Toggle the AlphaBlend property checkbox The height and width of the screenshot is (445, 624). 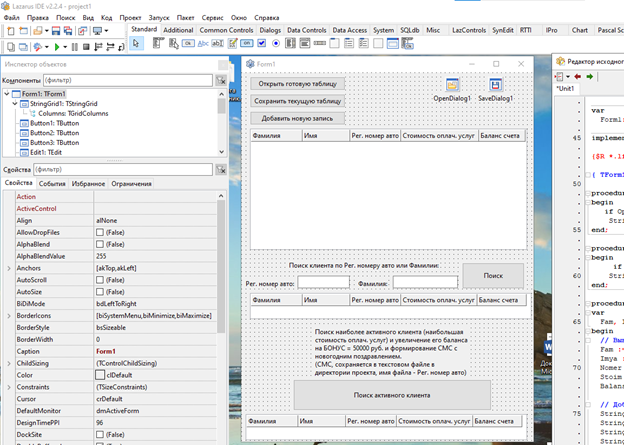99,244
